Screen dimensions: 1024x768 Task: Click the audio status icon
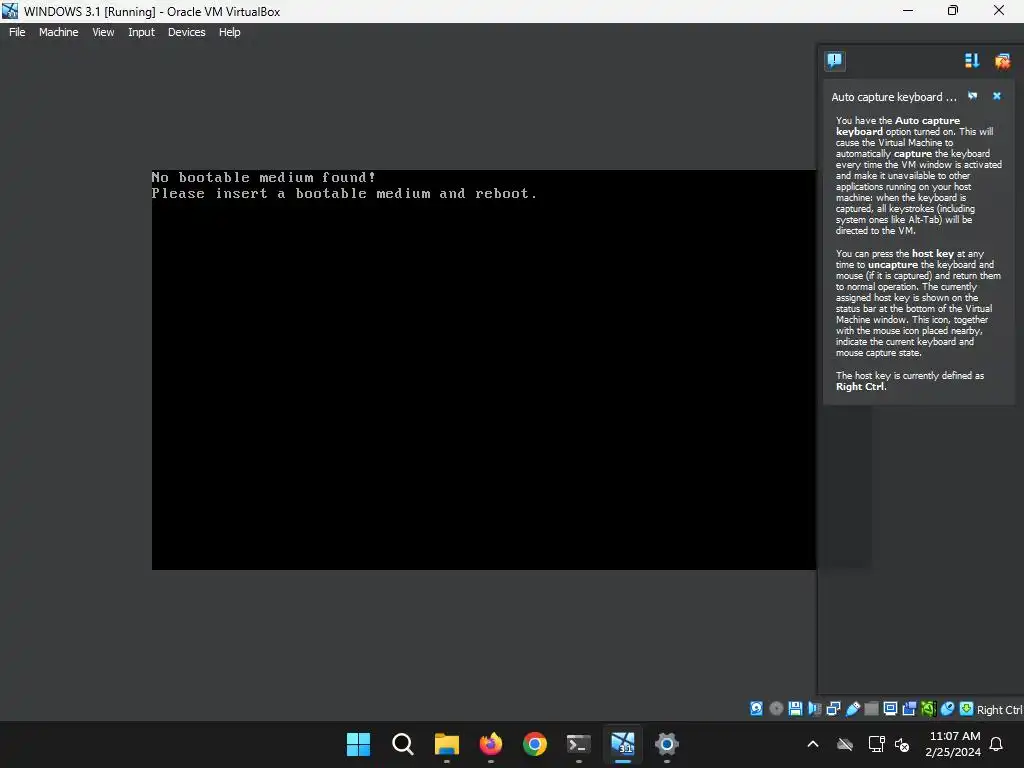click(815, 709)
